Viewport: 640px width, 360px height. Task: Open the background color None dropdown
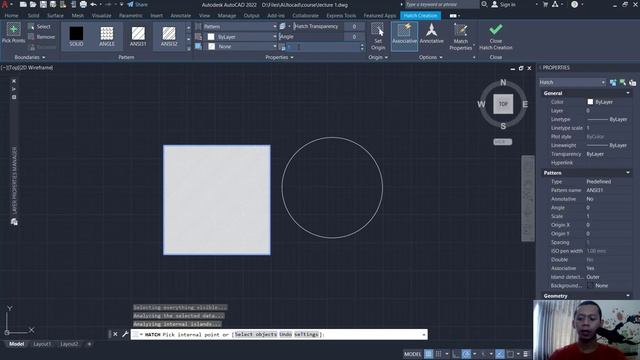click(x=241, y=47)
